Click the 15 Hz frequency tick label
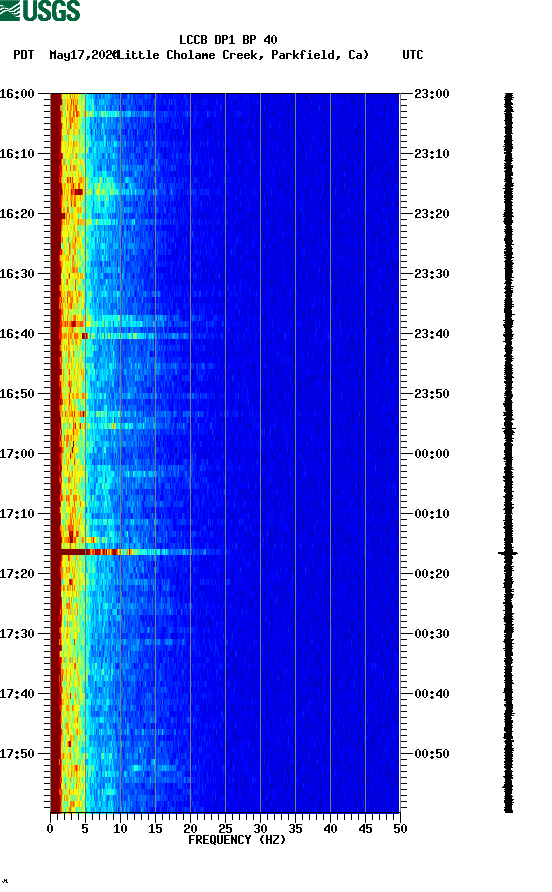 [155, 829]
